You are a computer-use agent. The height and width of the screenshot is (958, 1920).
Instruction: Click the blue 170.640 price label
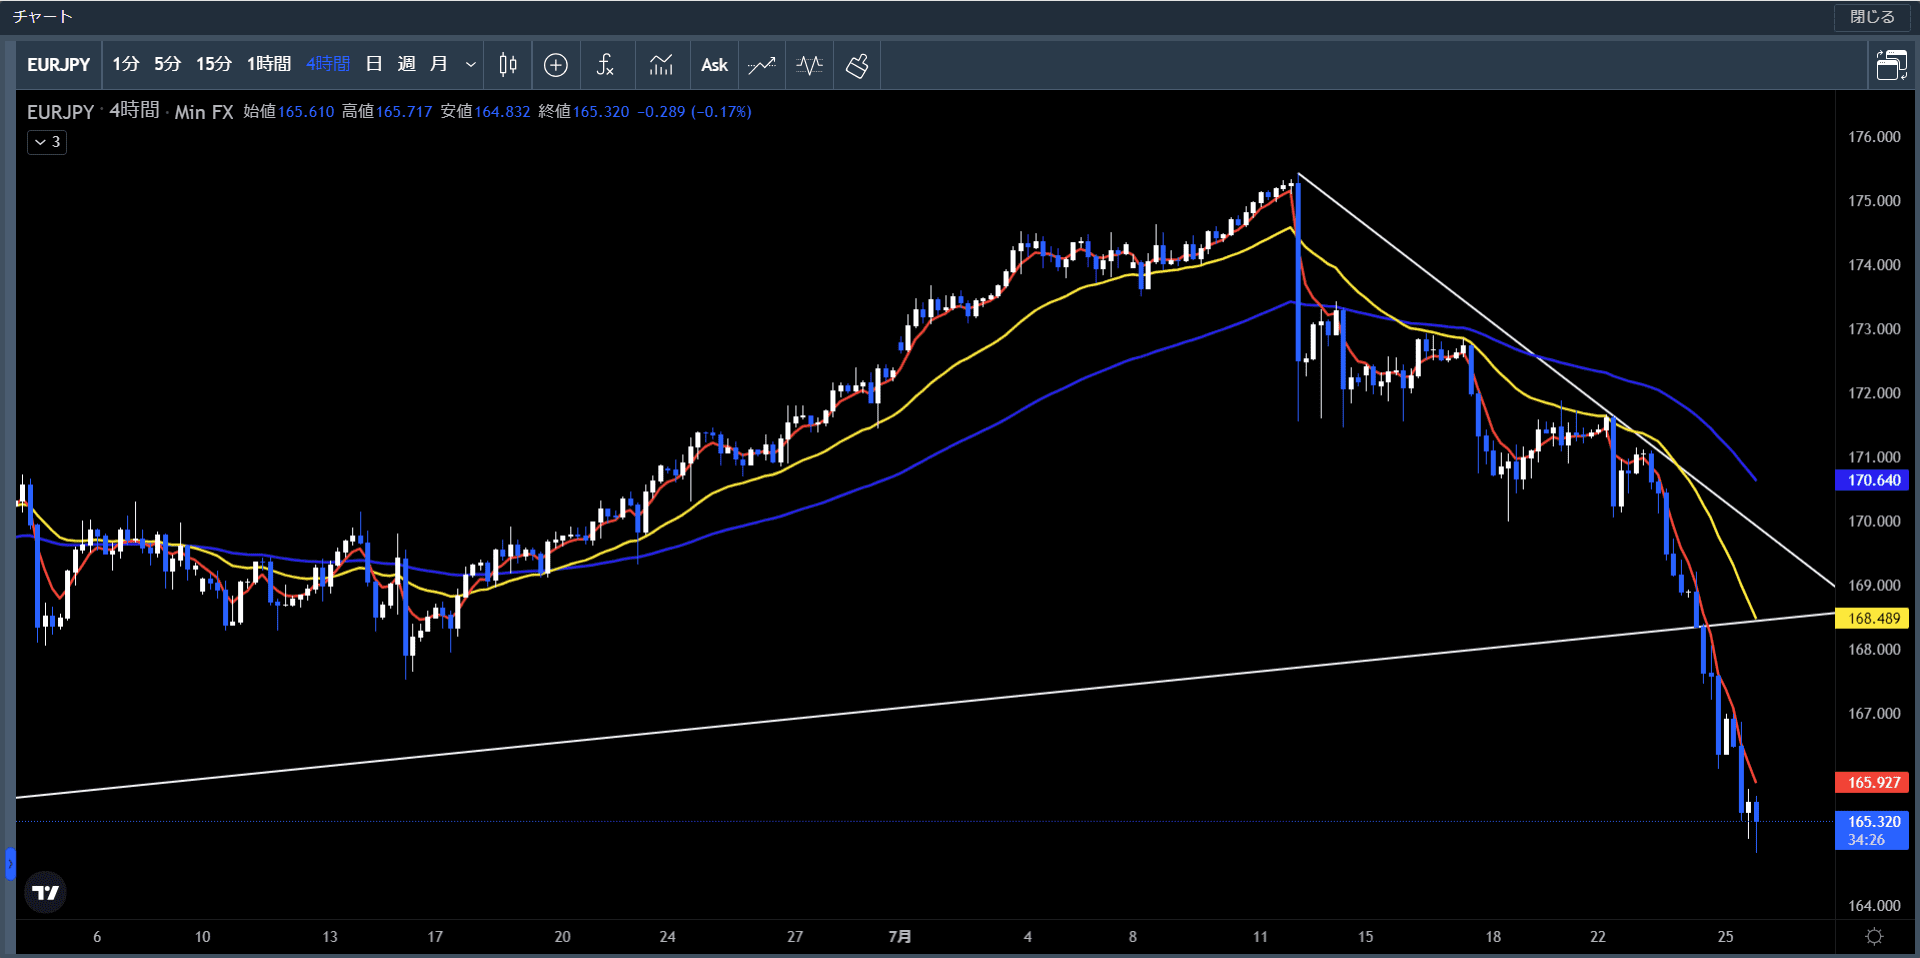(1873, 480)
